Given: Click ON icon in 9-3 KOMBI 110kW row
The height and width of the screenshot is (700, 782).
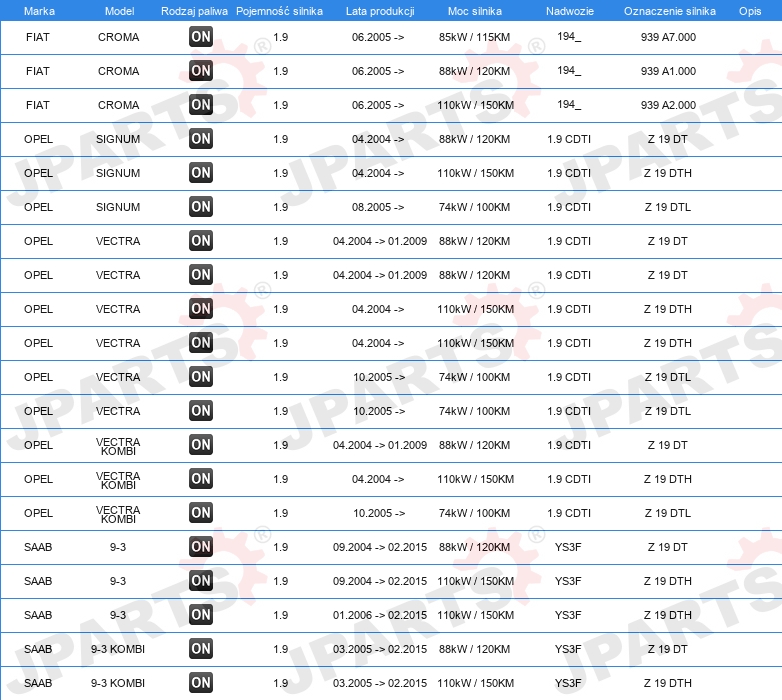Looking at the screenshot, I should (x=201, y=683).
